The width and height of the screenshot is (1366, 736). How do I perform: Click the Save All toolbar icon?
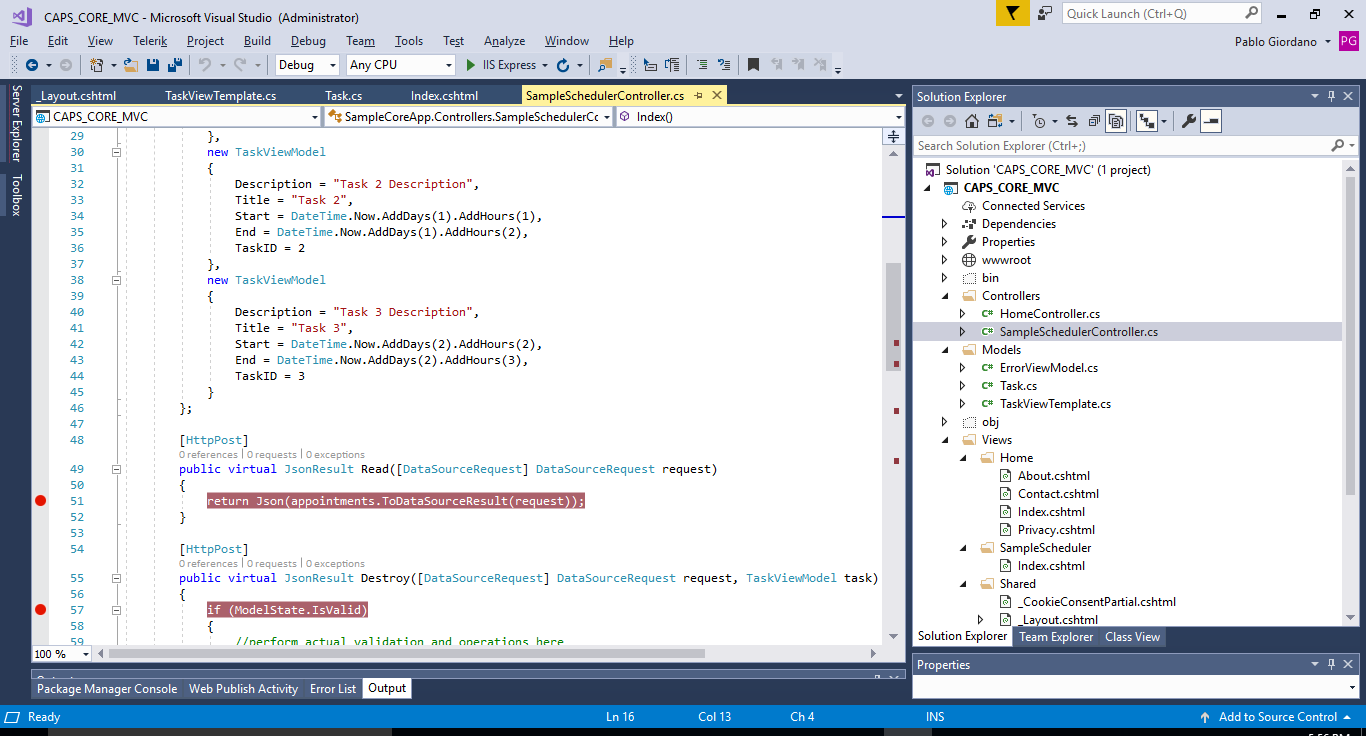click(x=175, y=65)
